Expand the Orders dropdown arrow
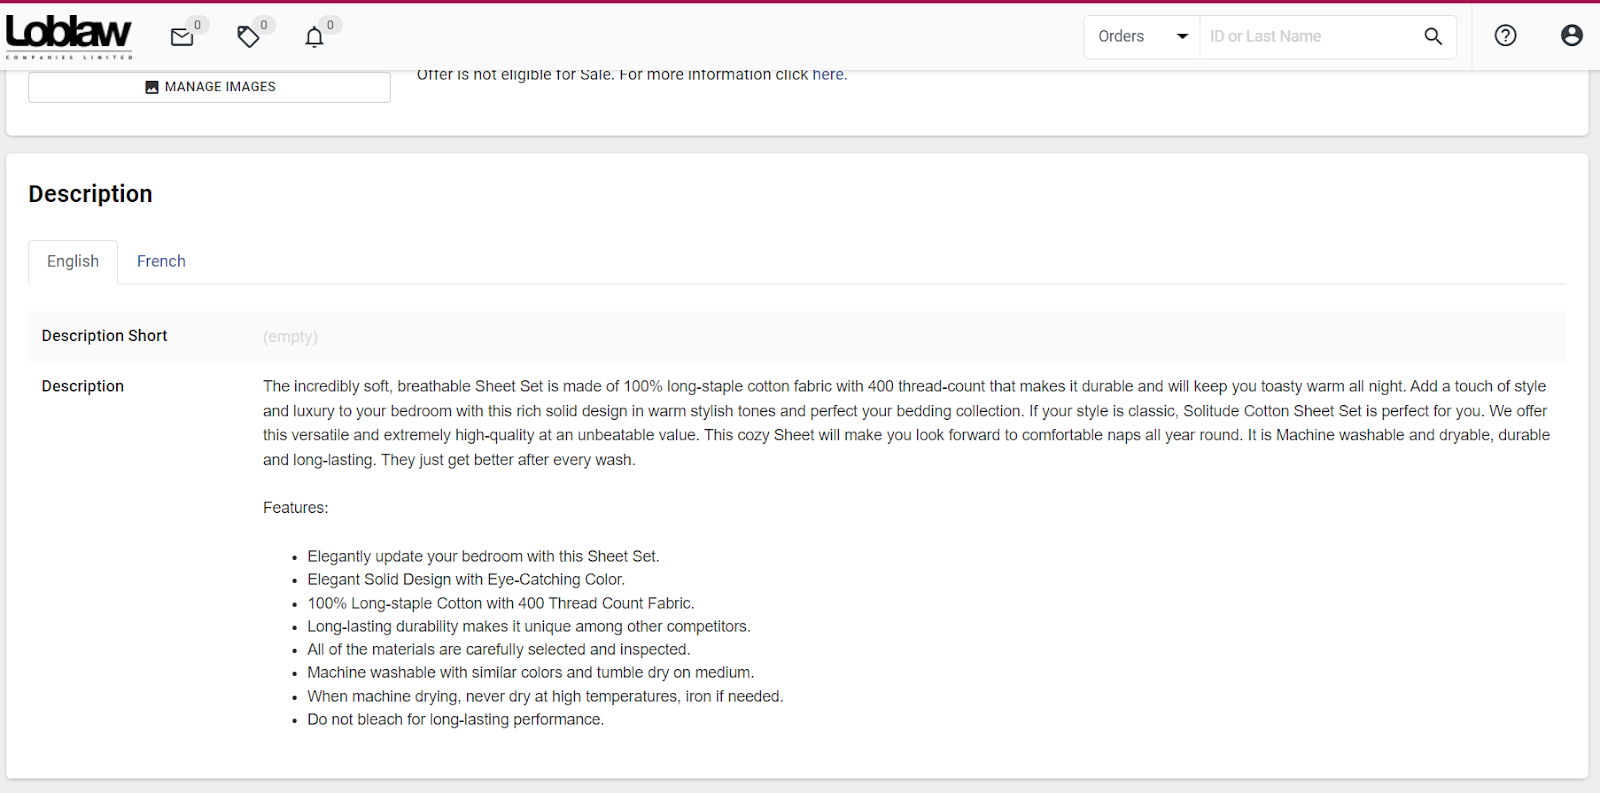Screen dimensions: 1600x793 (1182, 36)
